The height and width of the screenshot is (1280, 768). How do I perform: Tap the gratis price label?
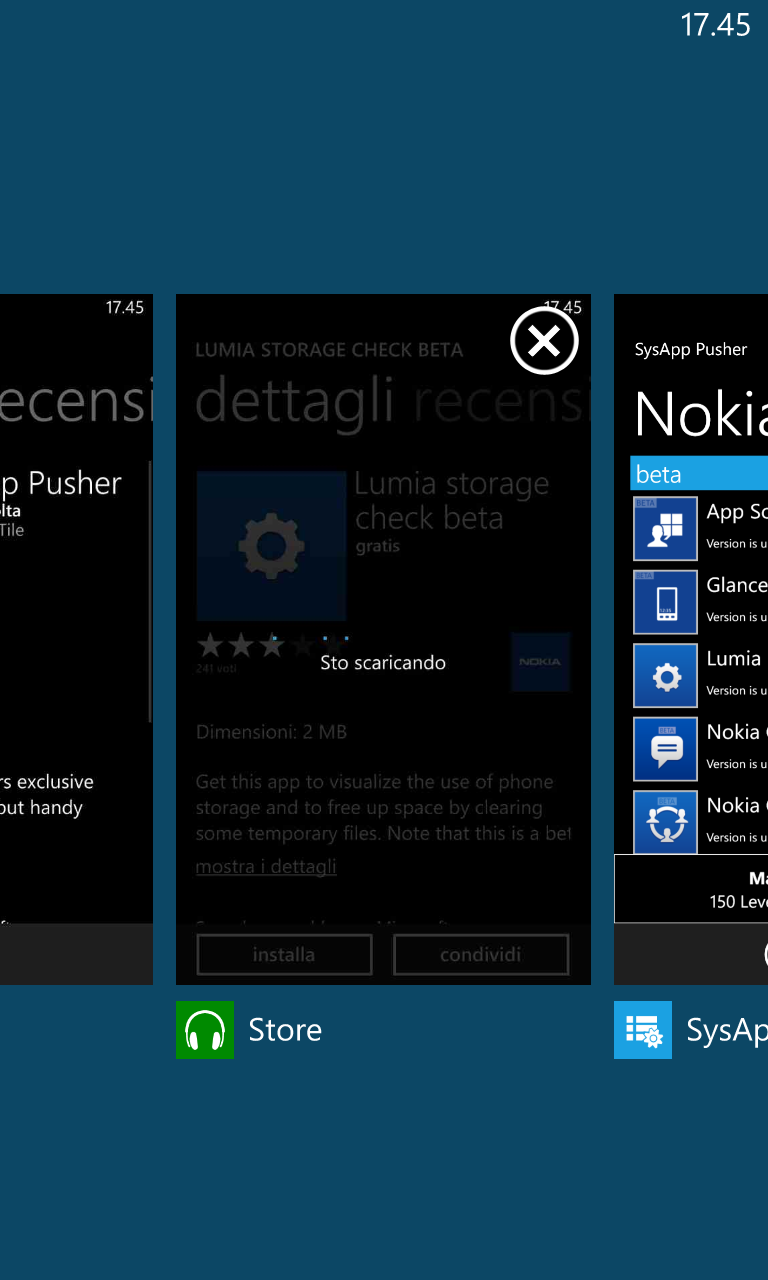378,547
